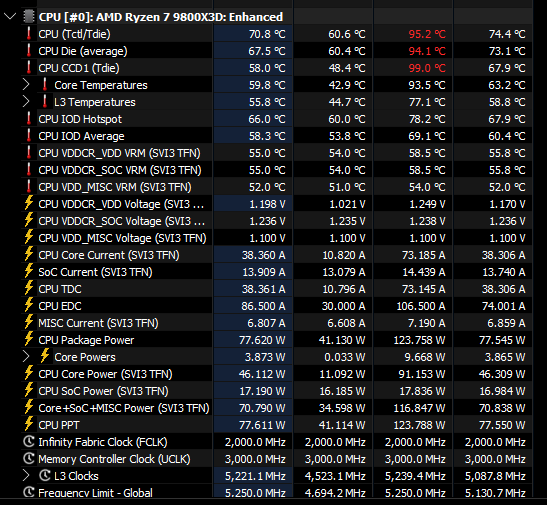The height and width of the screenshot is (505, 547).
Task: Click clock icon beside Infinity Fabric Clock (FCLK)
Action: coord(29,442)
